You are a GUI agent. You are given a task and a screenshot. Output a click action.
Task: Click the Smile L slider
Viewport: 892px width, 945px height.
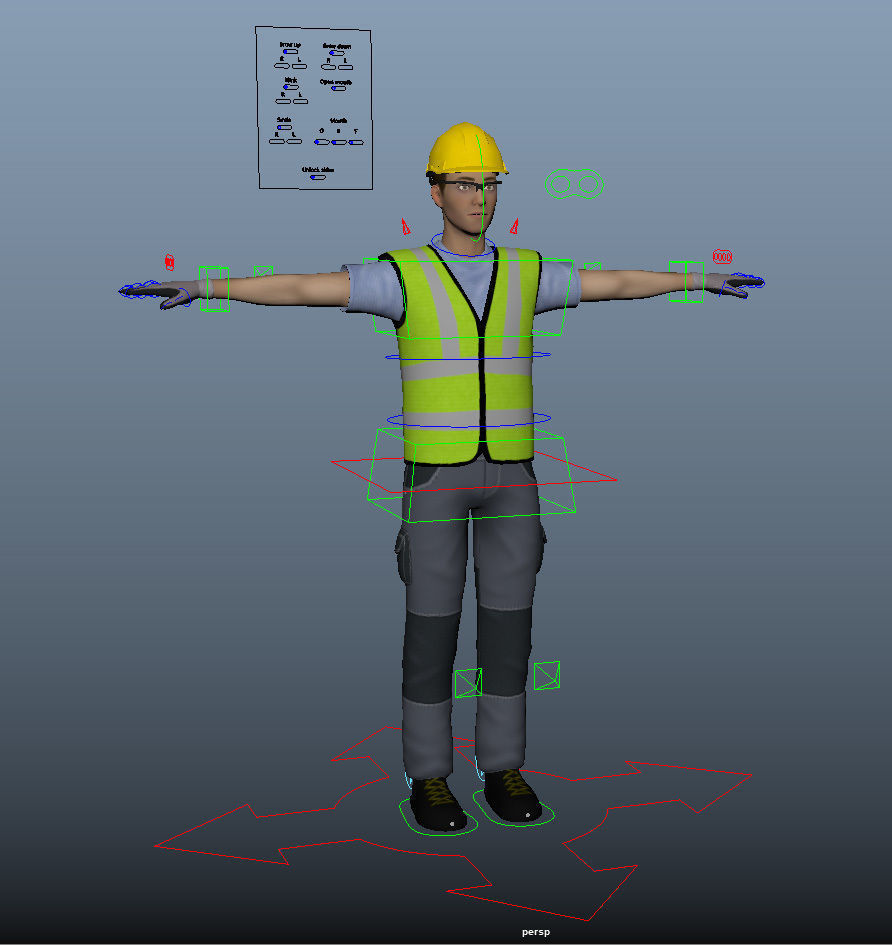click(x=294, y=142)
